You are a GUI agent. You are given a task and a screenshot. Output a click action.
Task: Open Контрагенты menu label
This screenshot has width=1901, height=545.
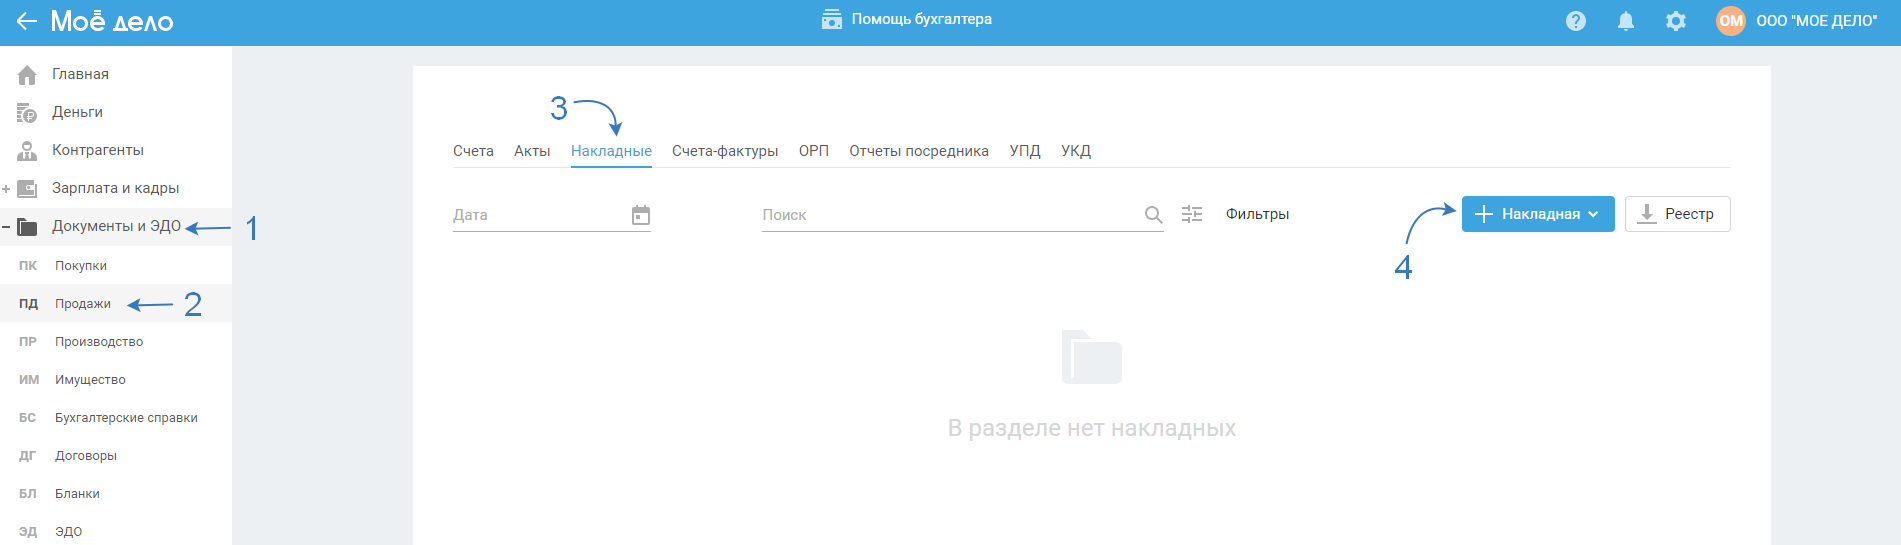click(98, 150)
